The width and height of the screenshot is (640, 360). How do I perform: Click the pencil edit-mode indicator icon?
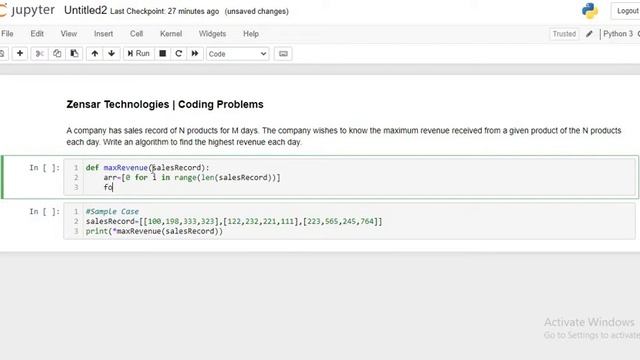pyautogui.click(x=589, y=34)
